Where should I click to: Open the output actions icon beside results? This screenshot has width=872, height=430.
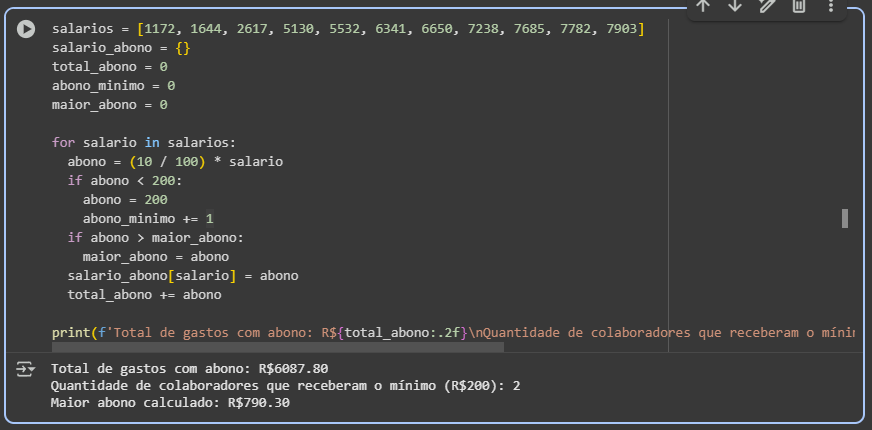[25, 369]
